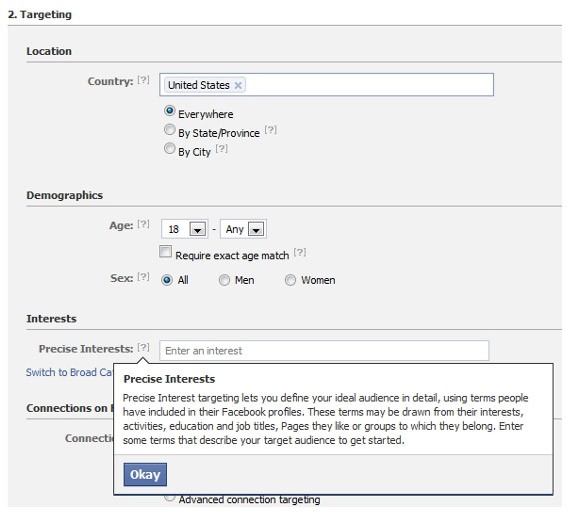Click Okay in Precise Interests popup
Image resolution: width=570 pixels, height=512 pixels.
pos(145,475)
